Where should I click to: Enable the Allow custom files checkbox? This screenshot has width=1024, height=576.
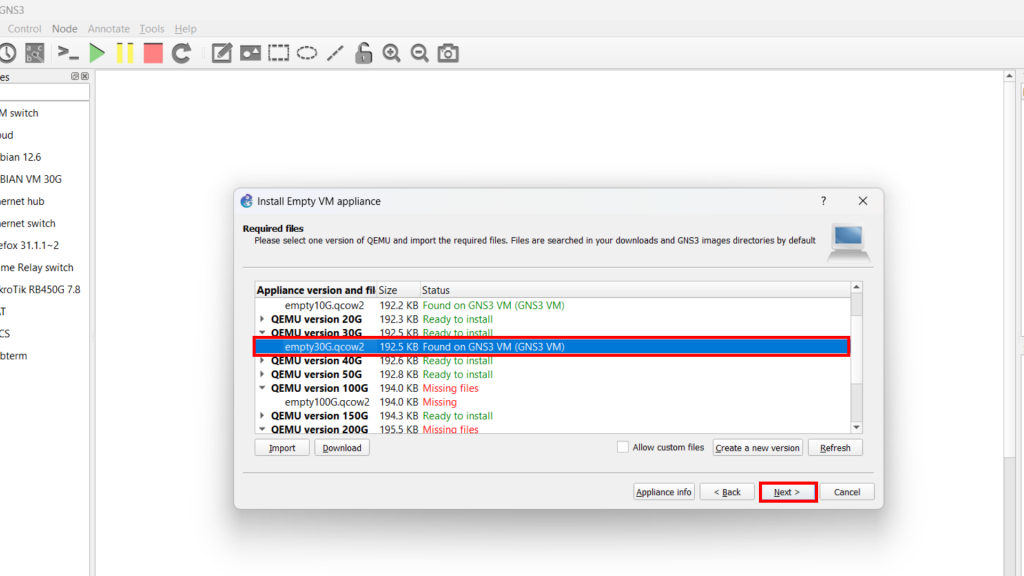(x=623, y=447)
